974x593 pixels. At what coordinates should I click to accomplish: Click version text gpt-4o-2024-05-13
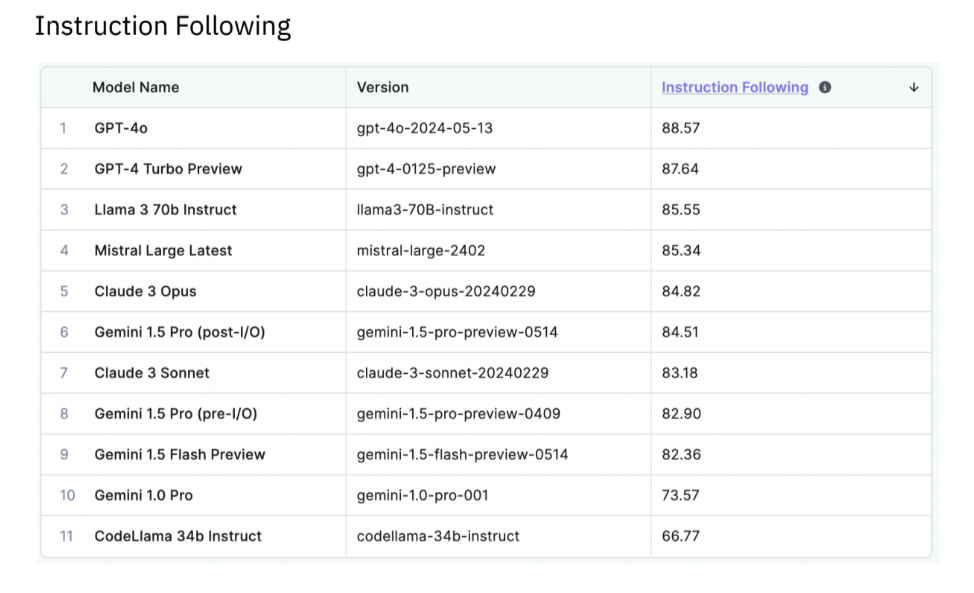[425, 128]
